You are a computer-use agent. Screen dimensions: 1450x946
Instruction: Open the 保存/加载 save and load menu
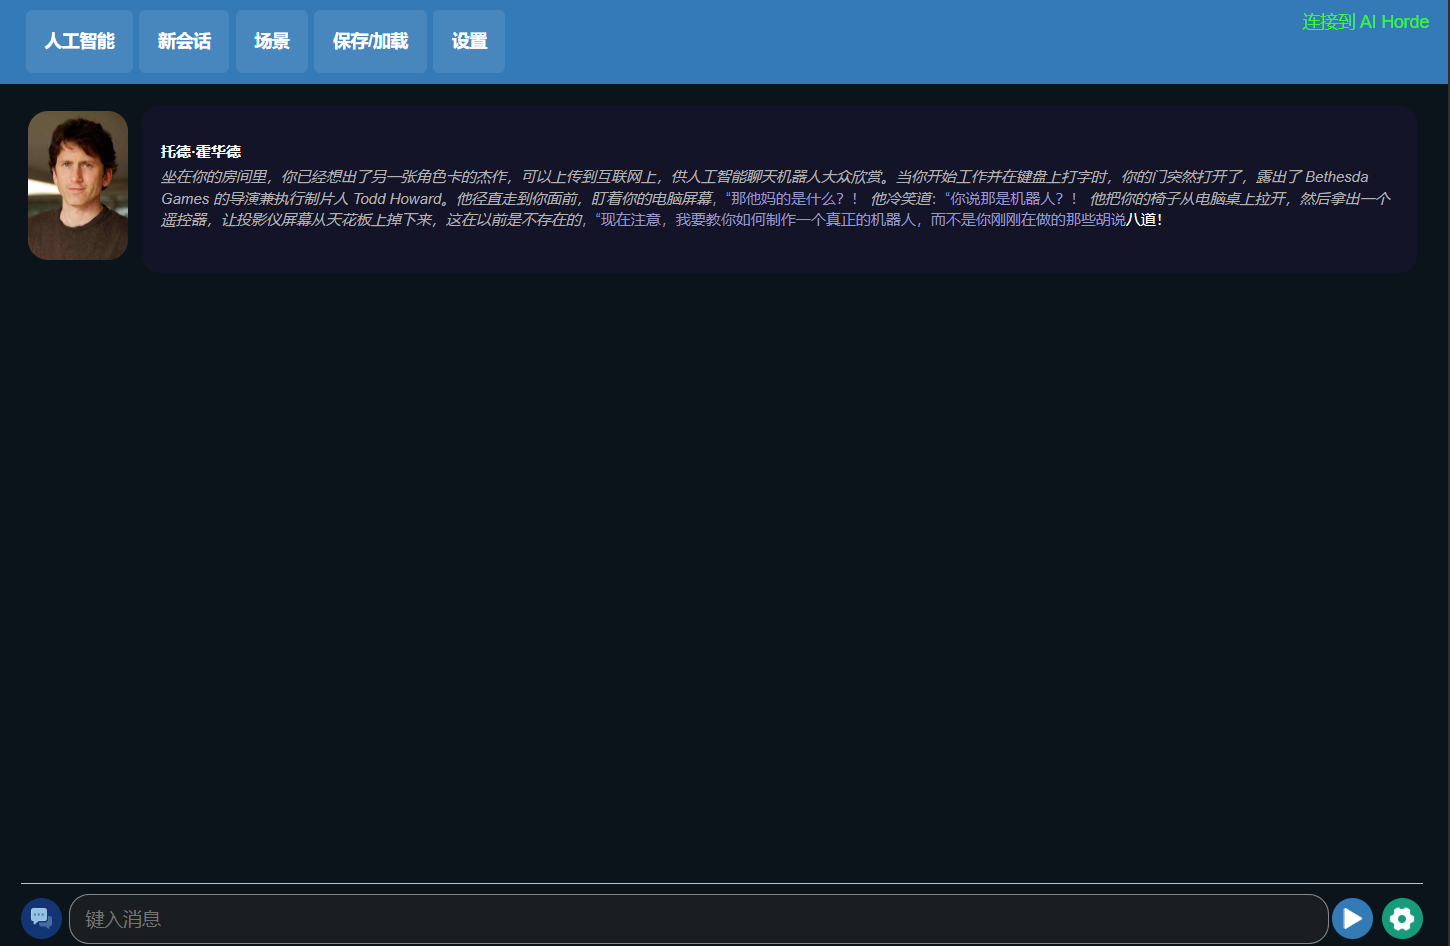pos(370,41)
